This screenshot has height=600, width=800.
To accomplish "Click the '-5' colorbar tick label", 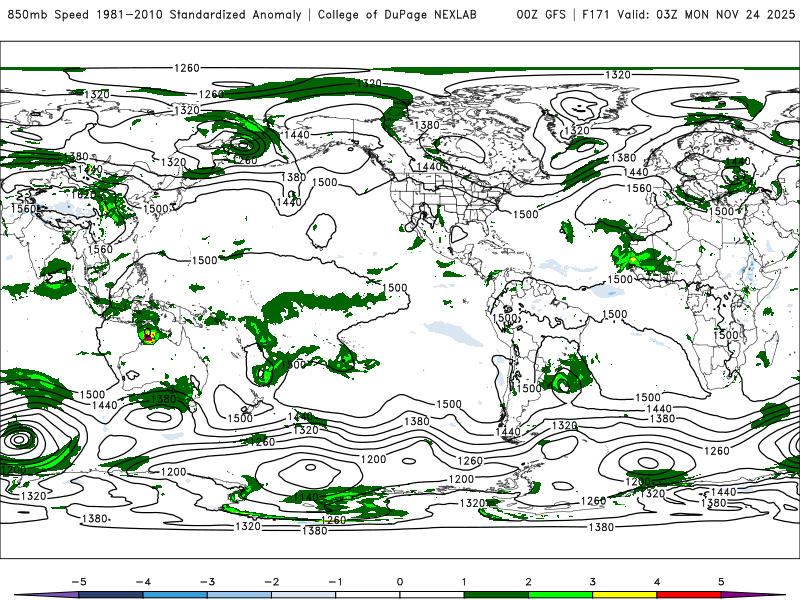I will click(79, 582).
